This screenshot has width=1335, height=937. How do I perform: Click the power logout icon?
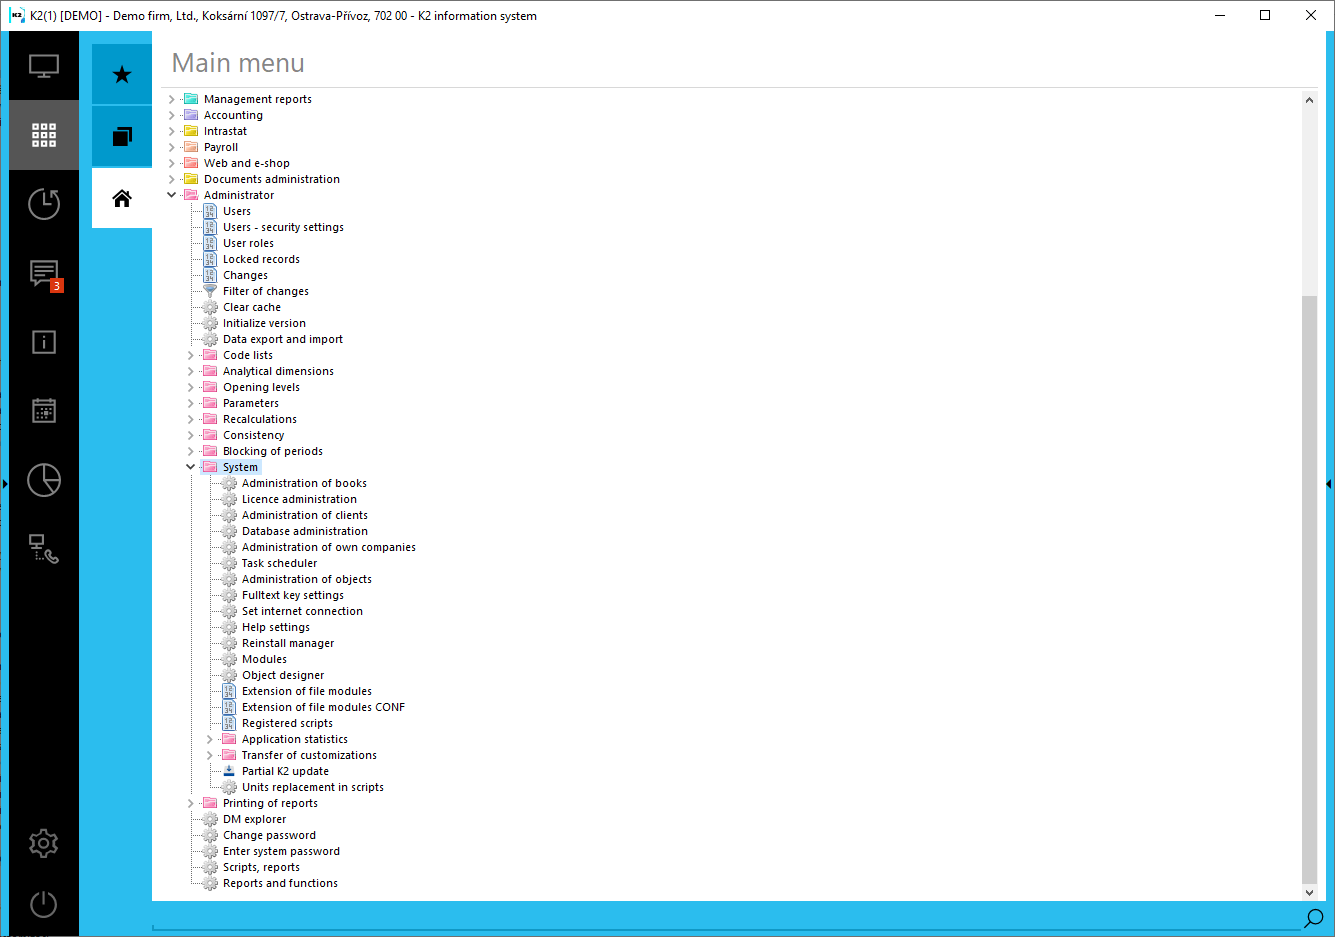tap(43, 904)
